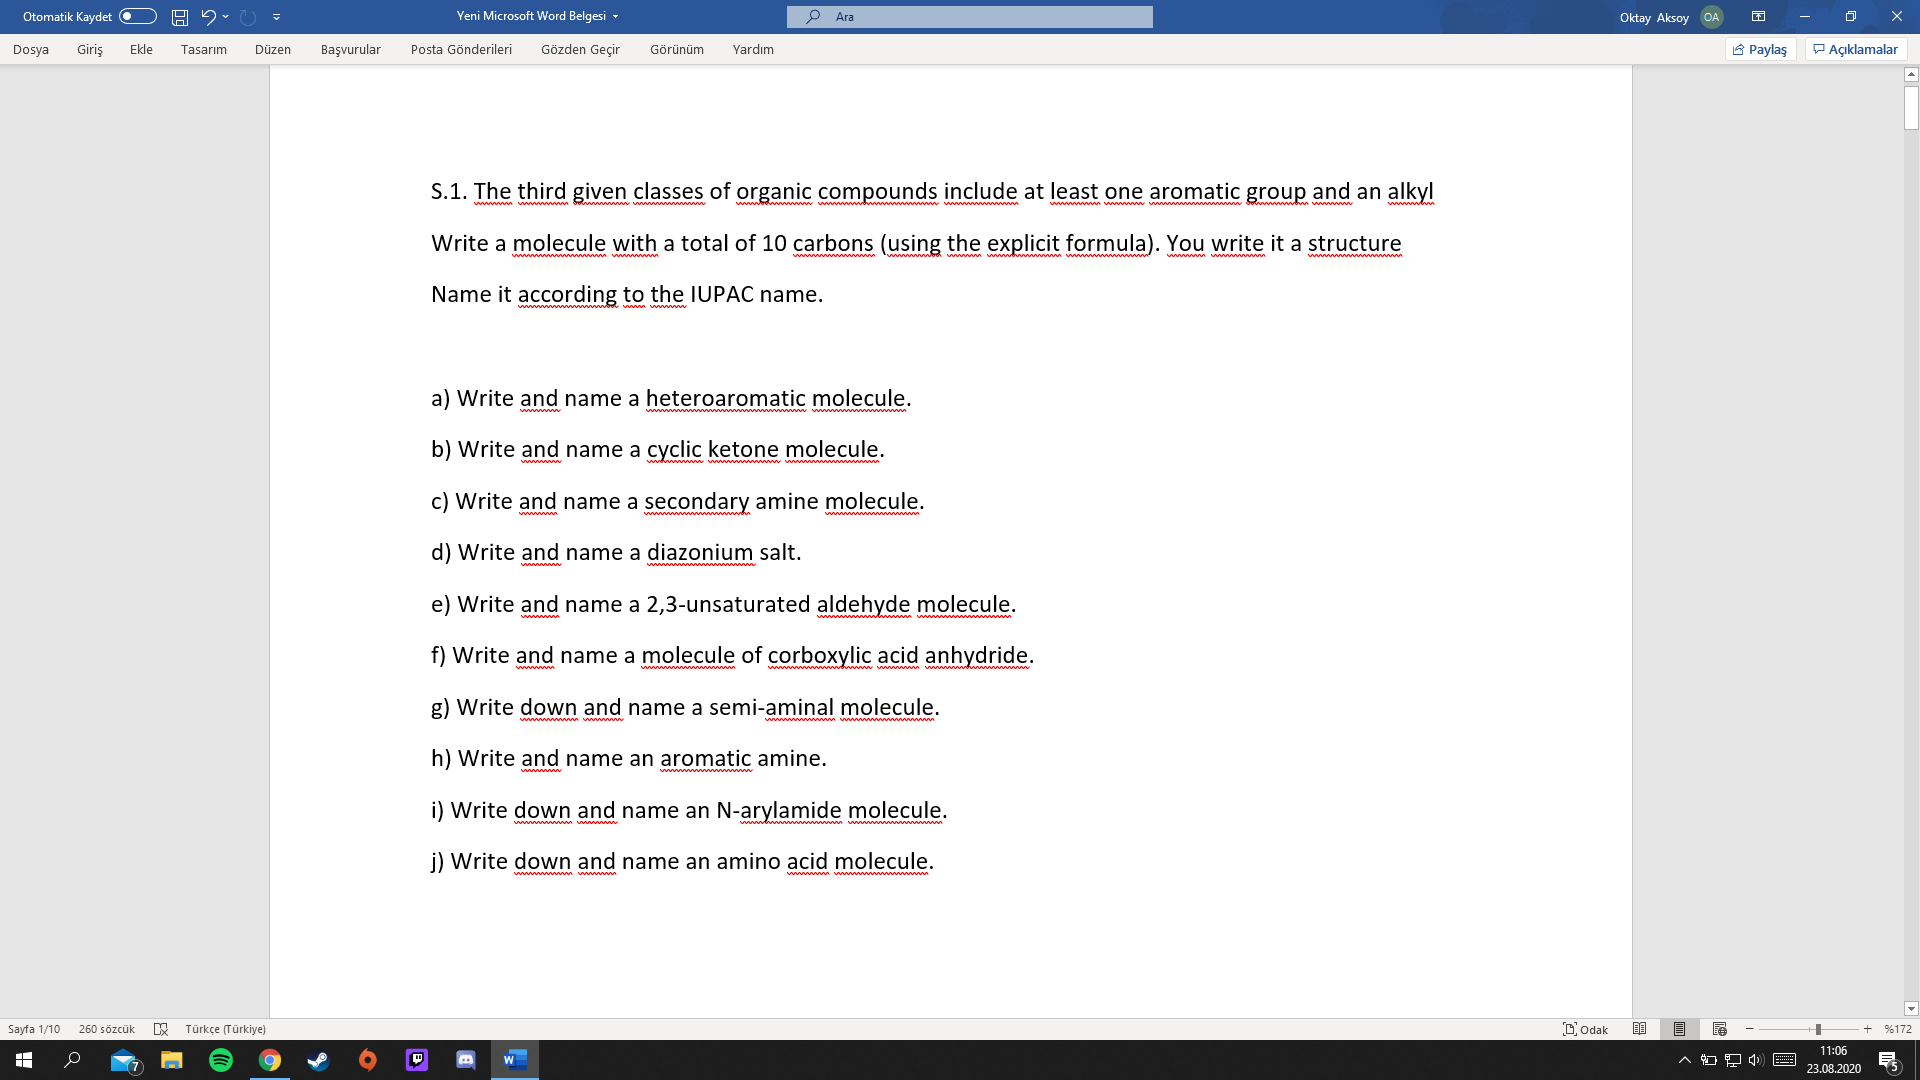Toggle the Otomatik Kaydet switch
The image size is (1920, 1080).
pos(138,16)
